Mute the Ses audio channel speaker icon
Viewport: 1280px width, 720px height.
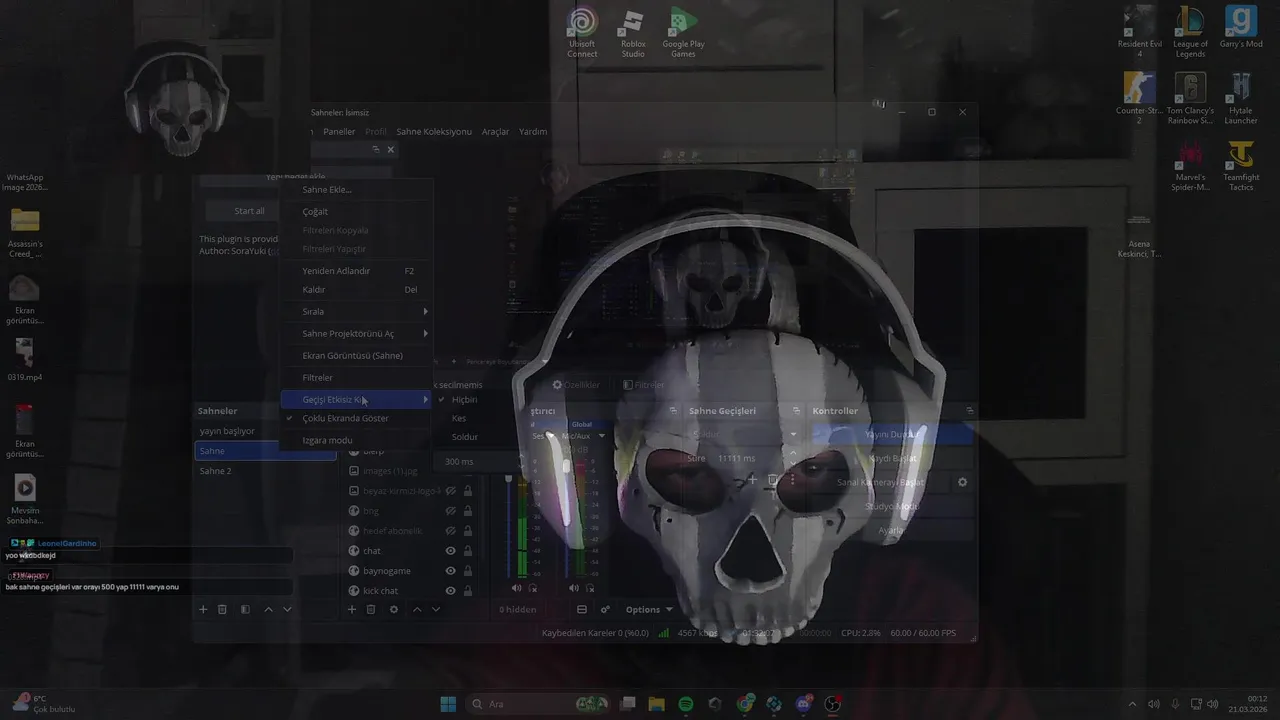click(x=517, y=588)
